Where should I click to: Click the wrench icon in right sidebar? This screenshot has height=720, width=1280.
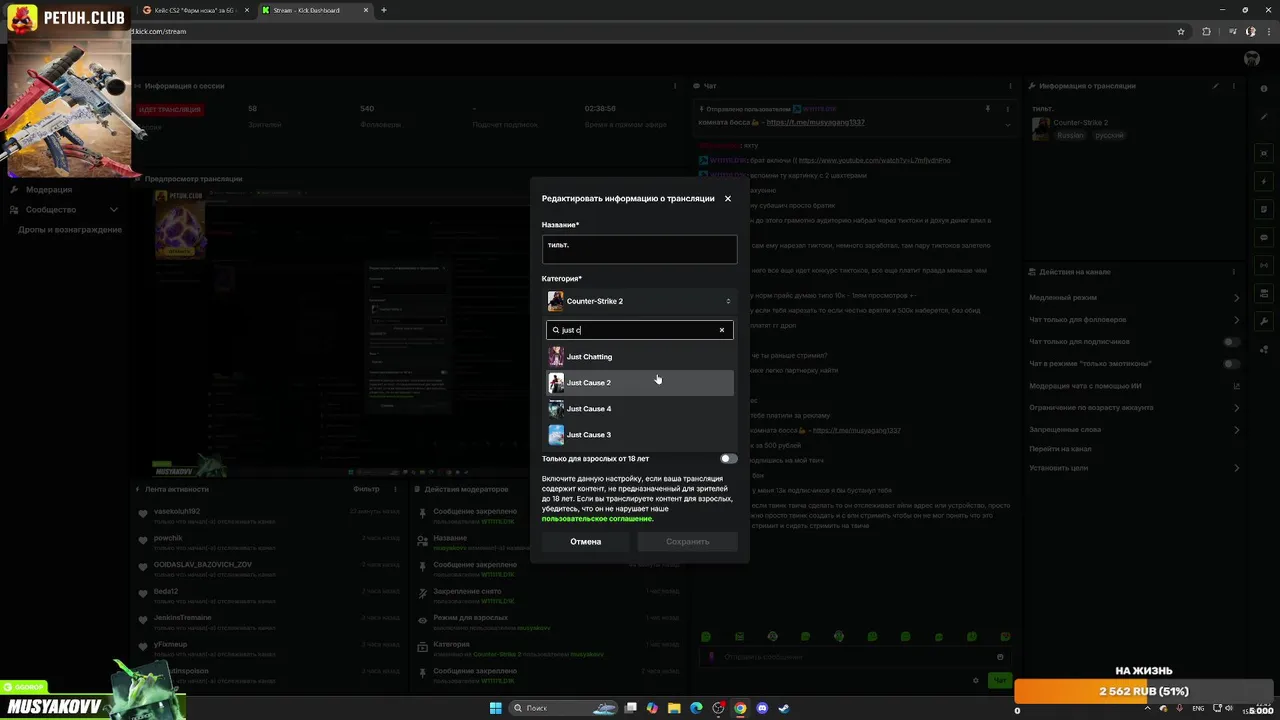coord(1265,322)
